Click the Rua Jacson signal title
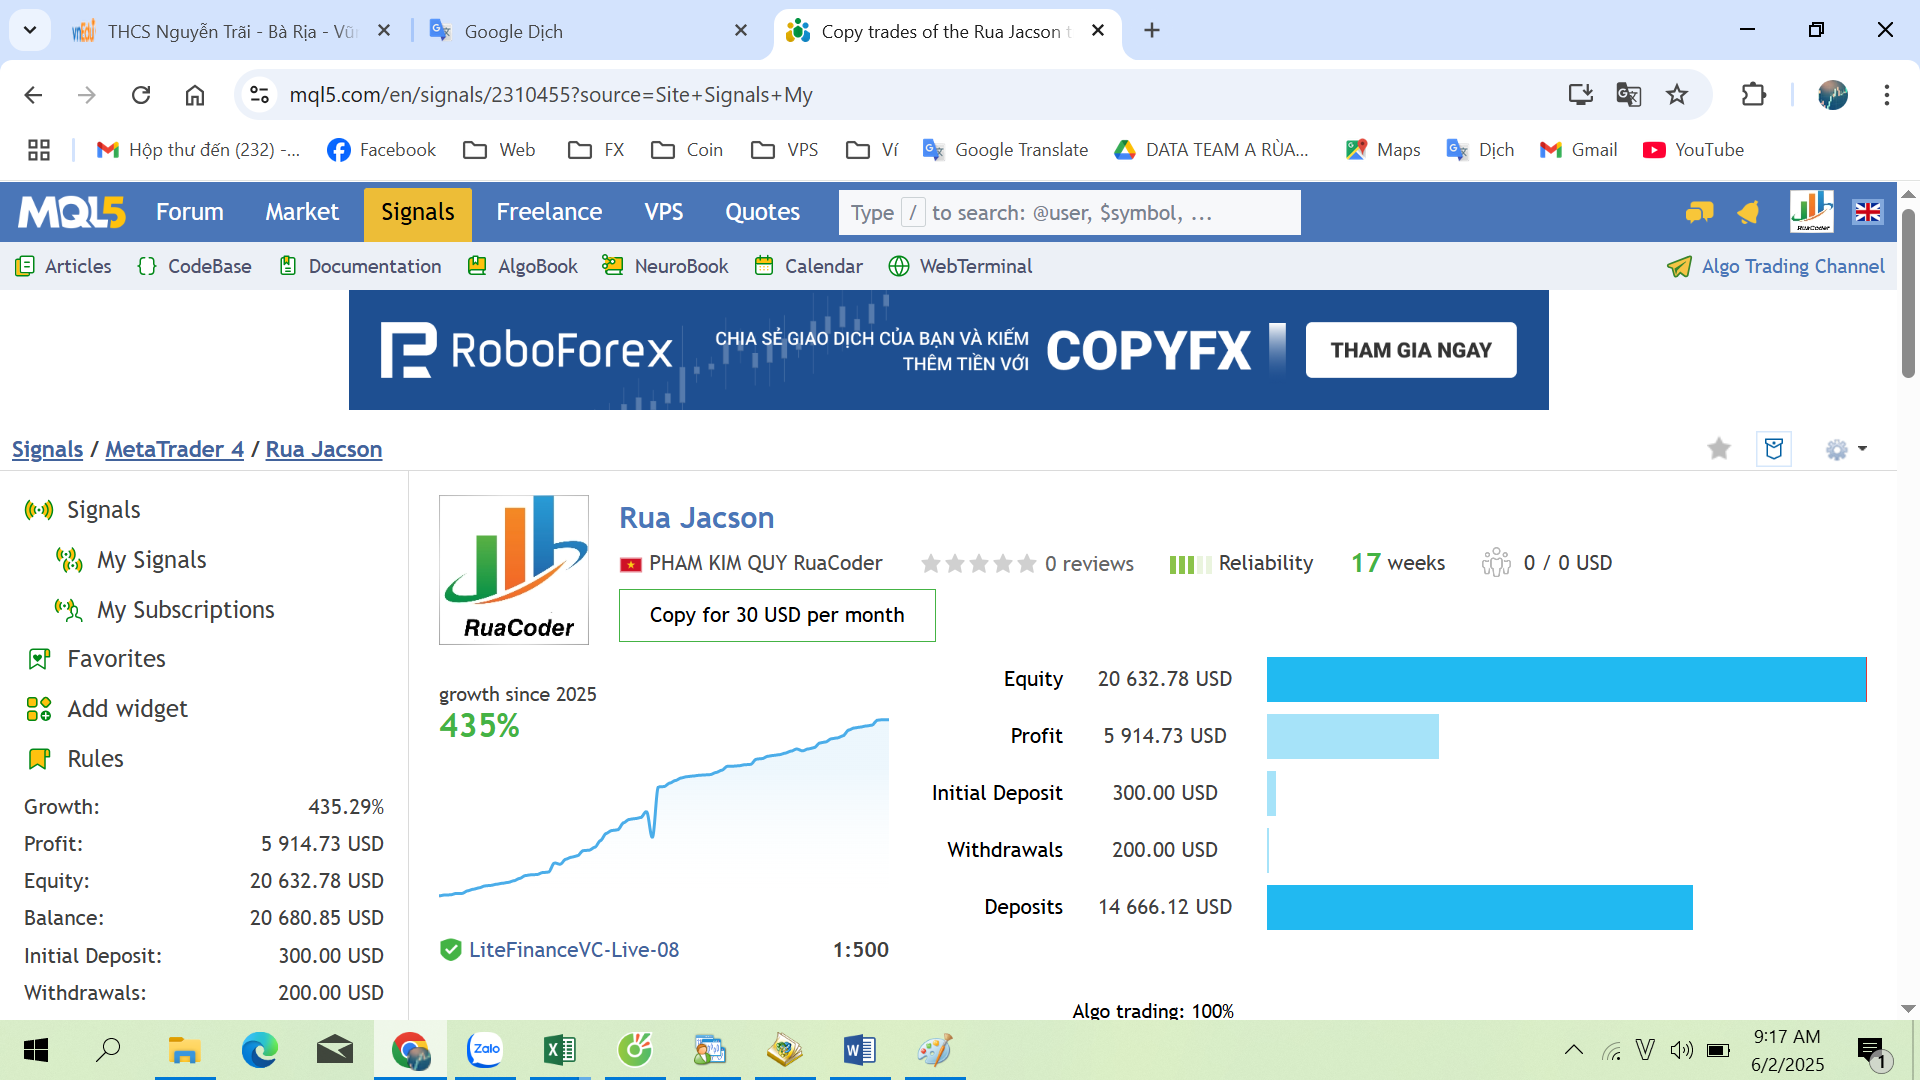This screenshot has height=1080, width=1920. tap(696, 518)
